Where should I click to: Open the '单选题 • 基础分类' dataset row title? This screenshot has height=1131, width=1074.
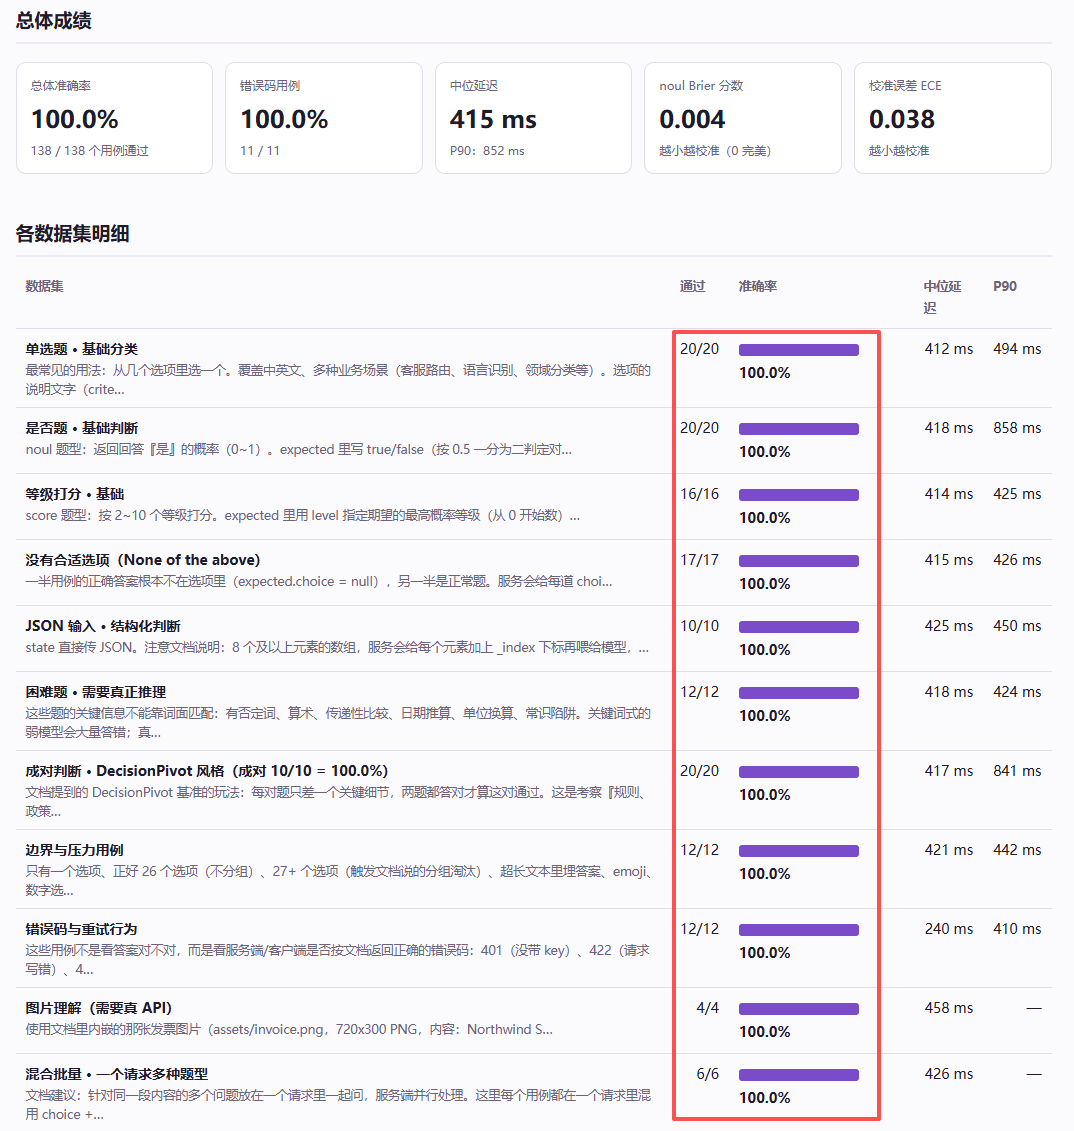pyautogui.click(x=82, y=349)
